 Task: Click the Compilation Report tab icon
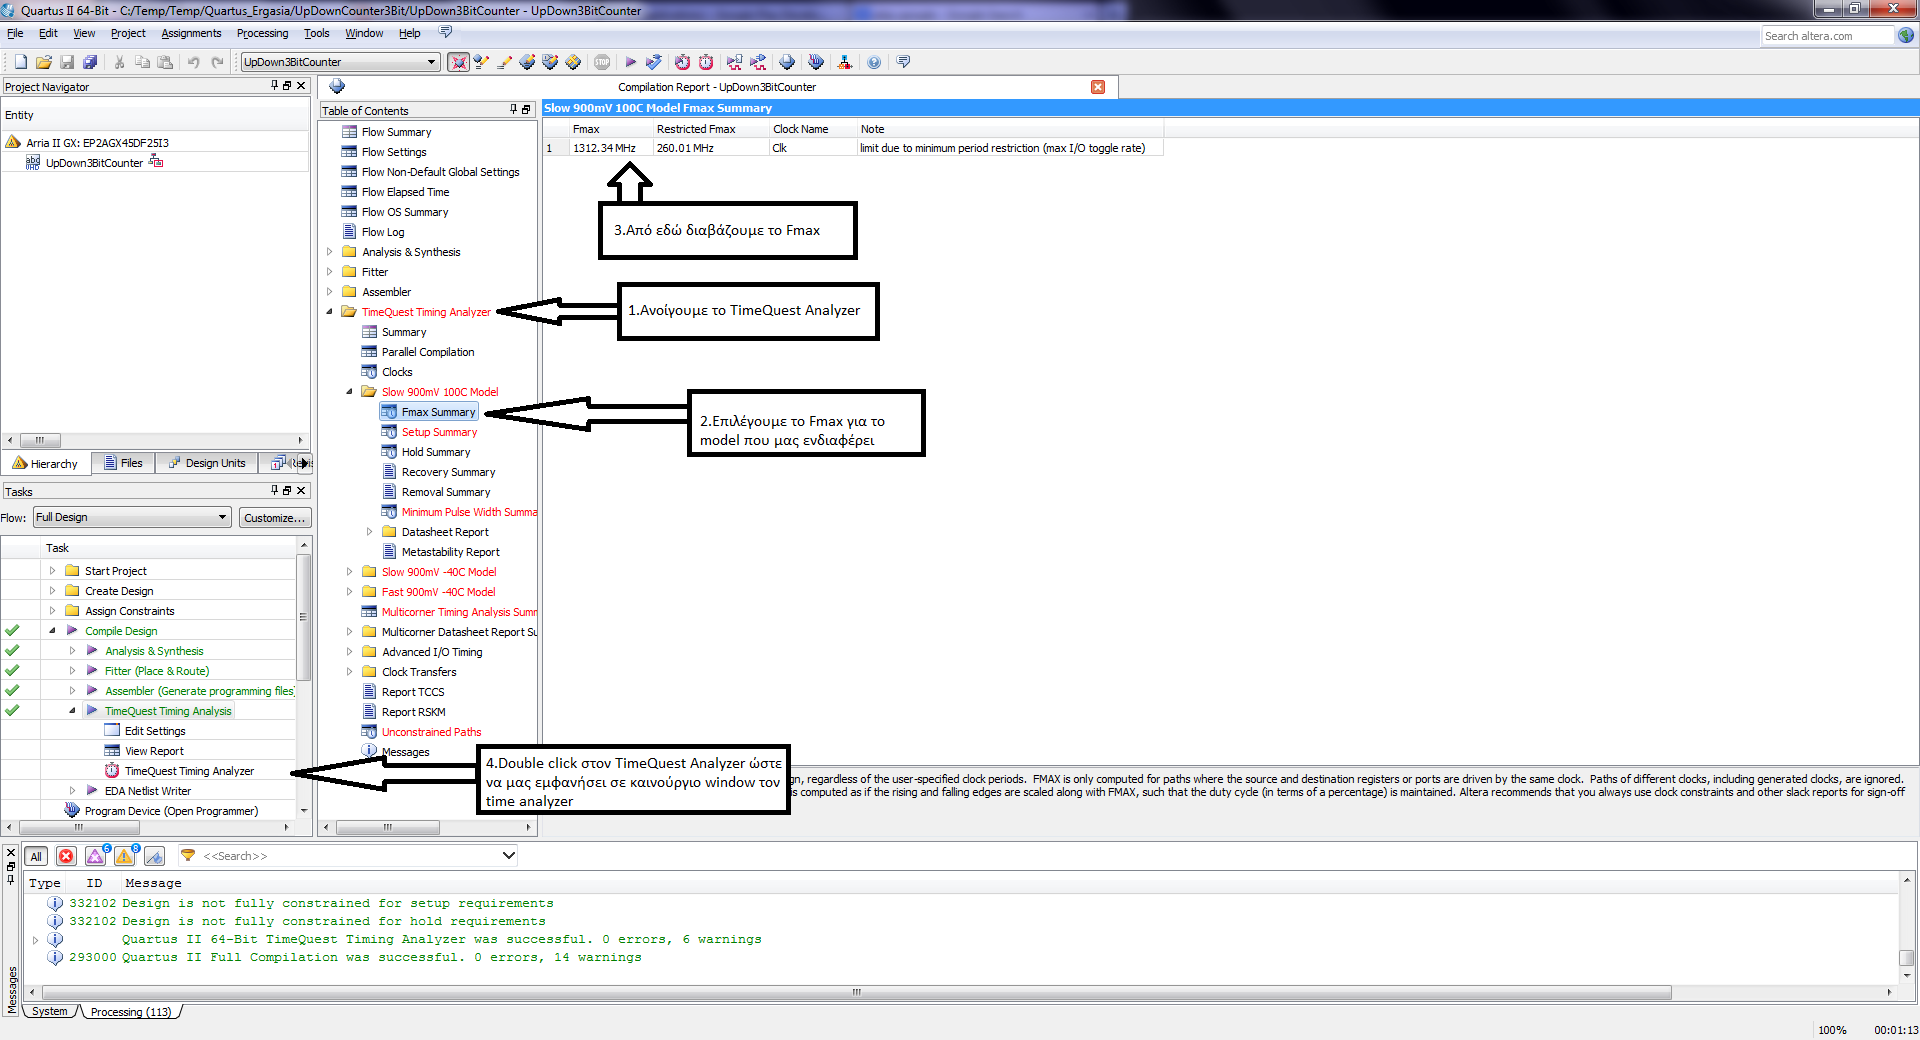(337, 87)
